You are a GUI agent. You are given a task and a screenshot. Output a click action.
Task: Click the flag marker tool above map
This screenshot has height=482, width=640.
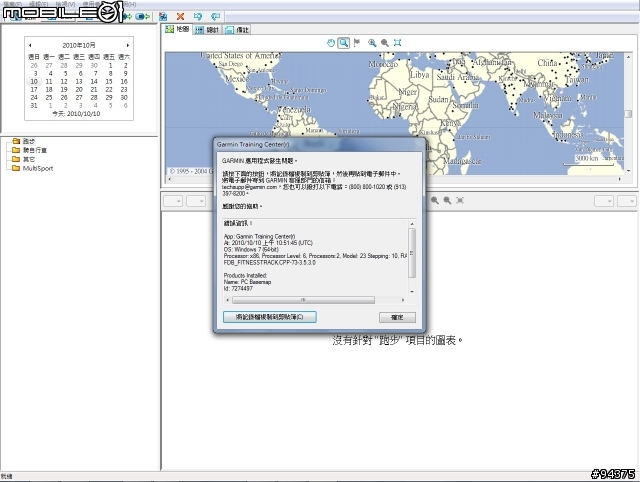pos(357,43)
